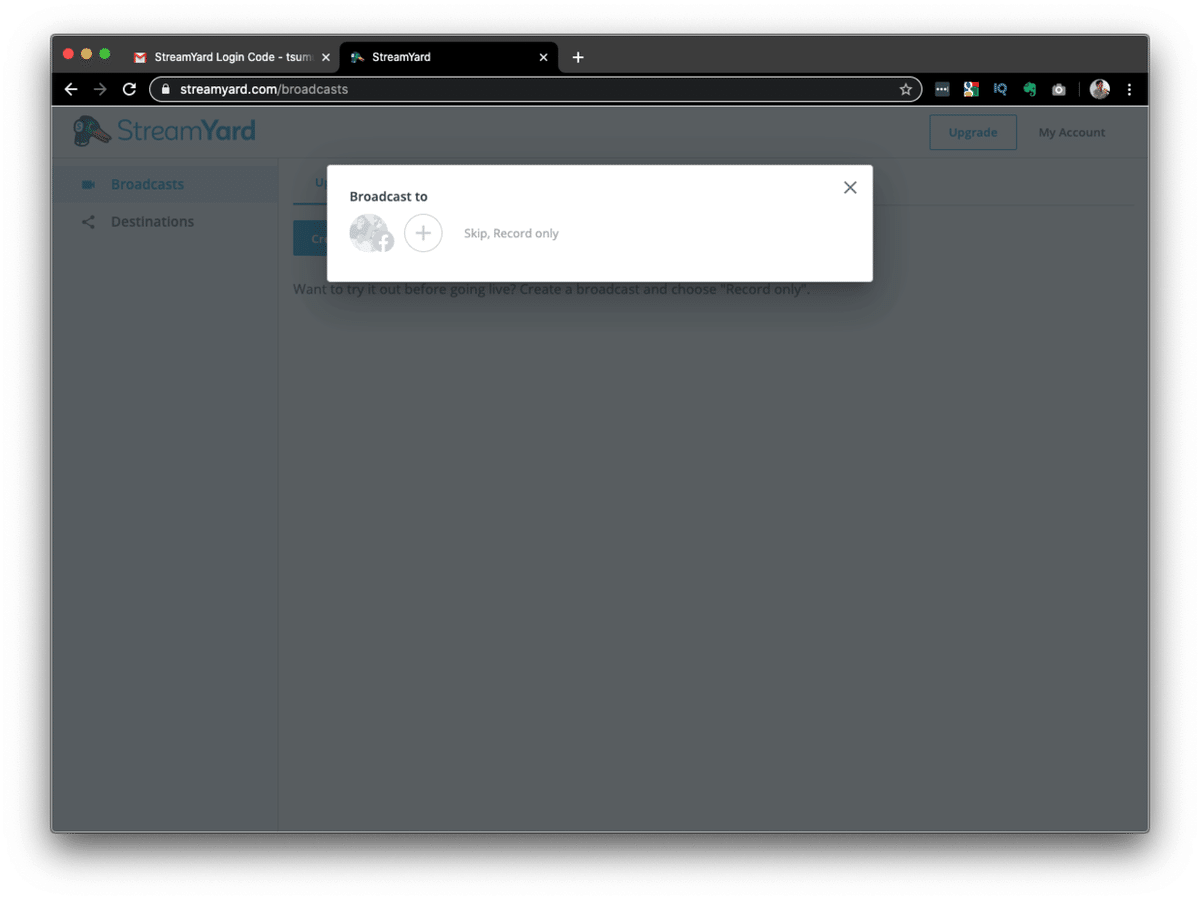Click the Upgrade button

973,132
